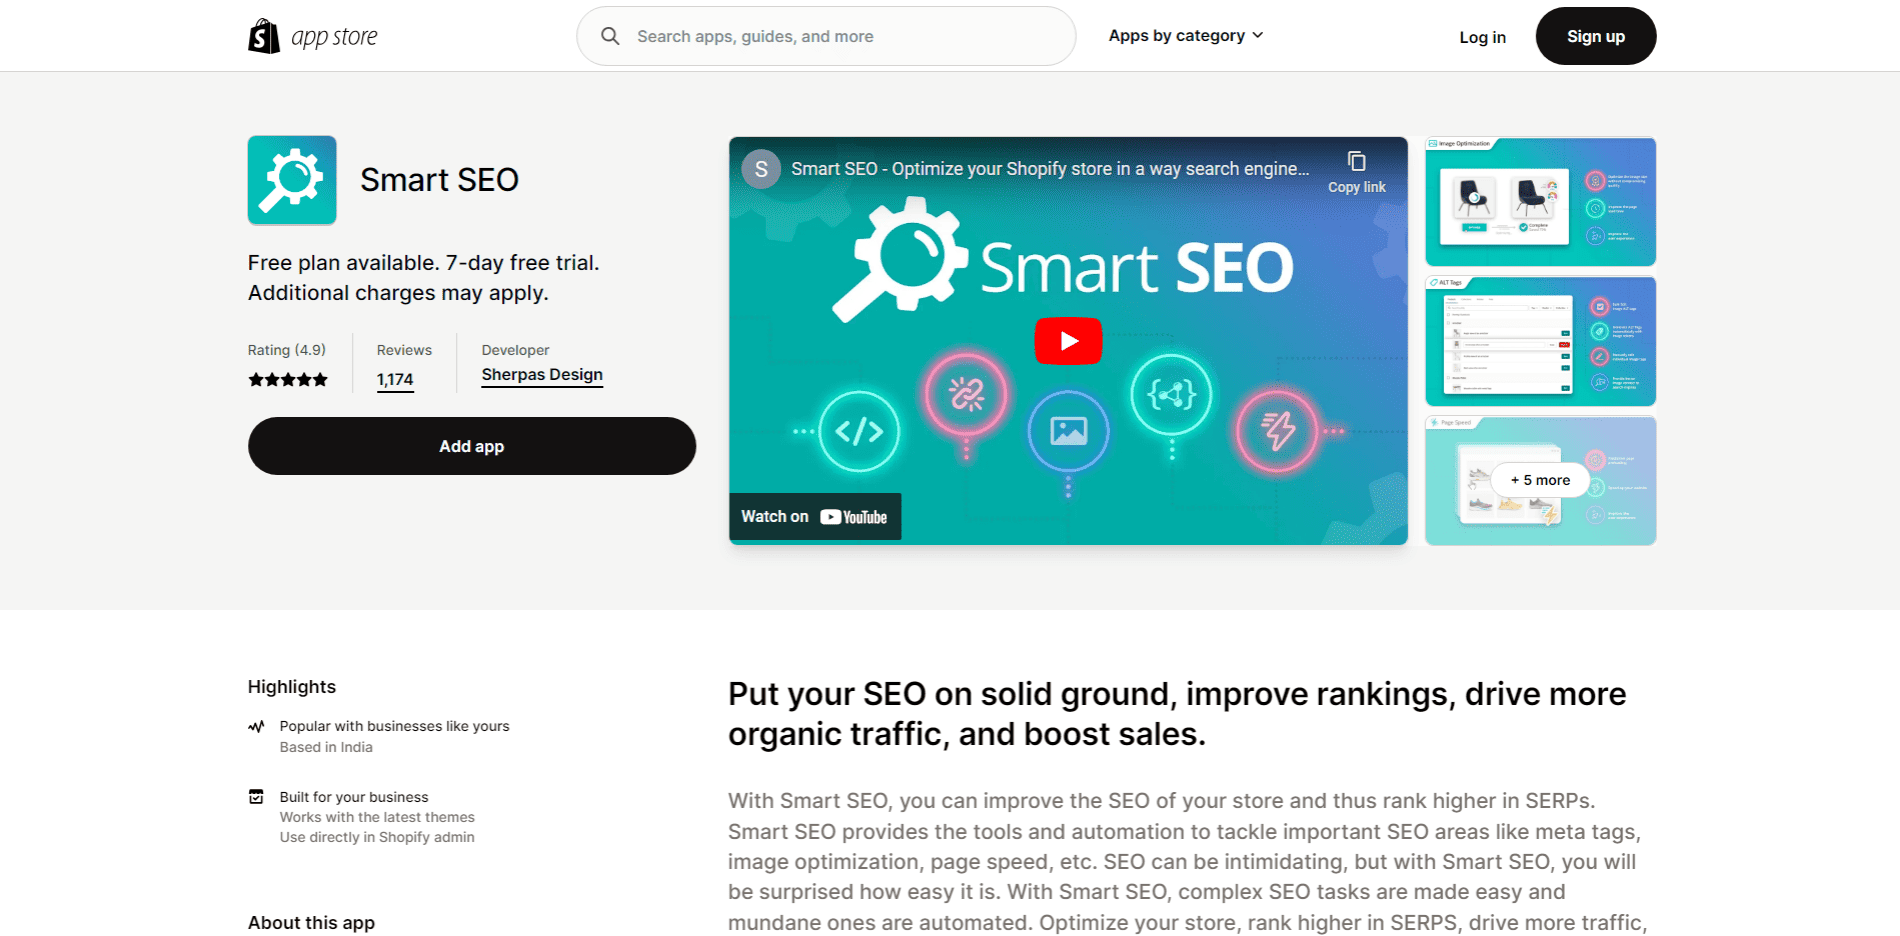
Task: Click 'Works with the latest themes' text
Action: point(377,817)
